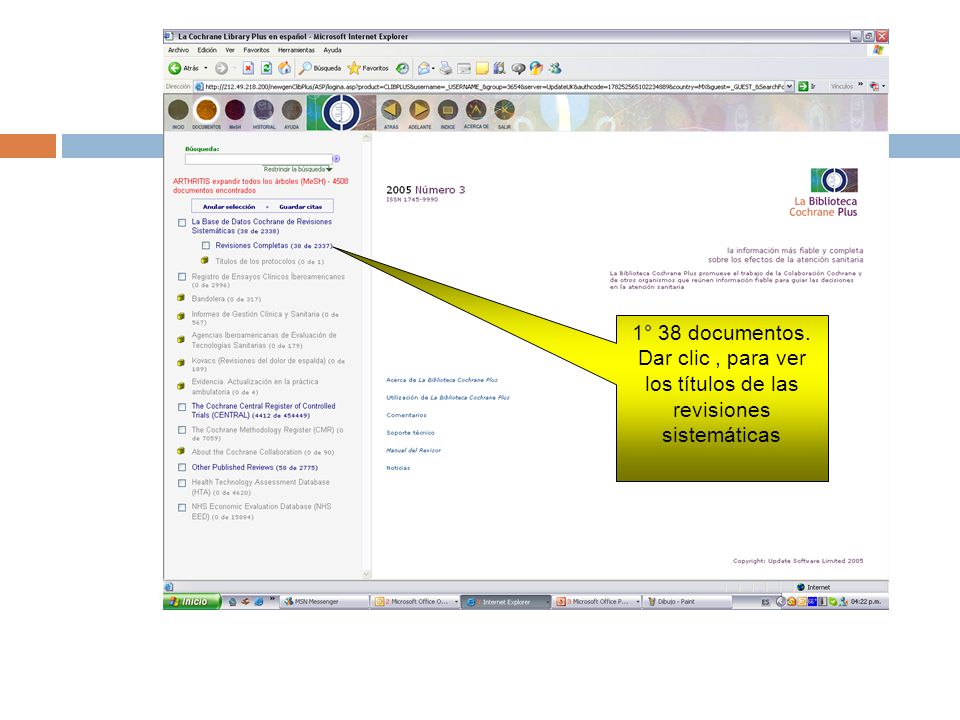Go to browser home page icon
This screenshot has height=720, width=960.
[285, 68]
